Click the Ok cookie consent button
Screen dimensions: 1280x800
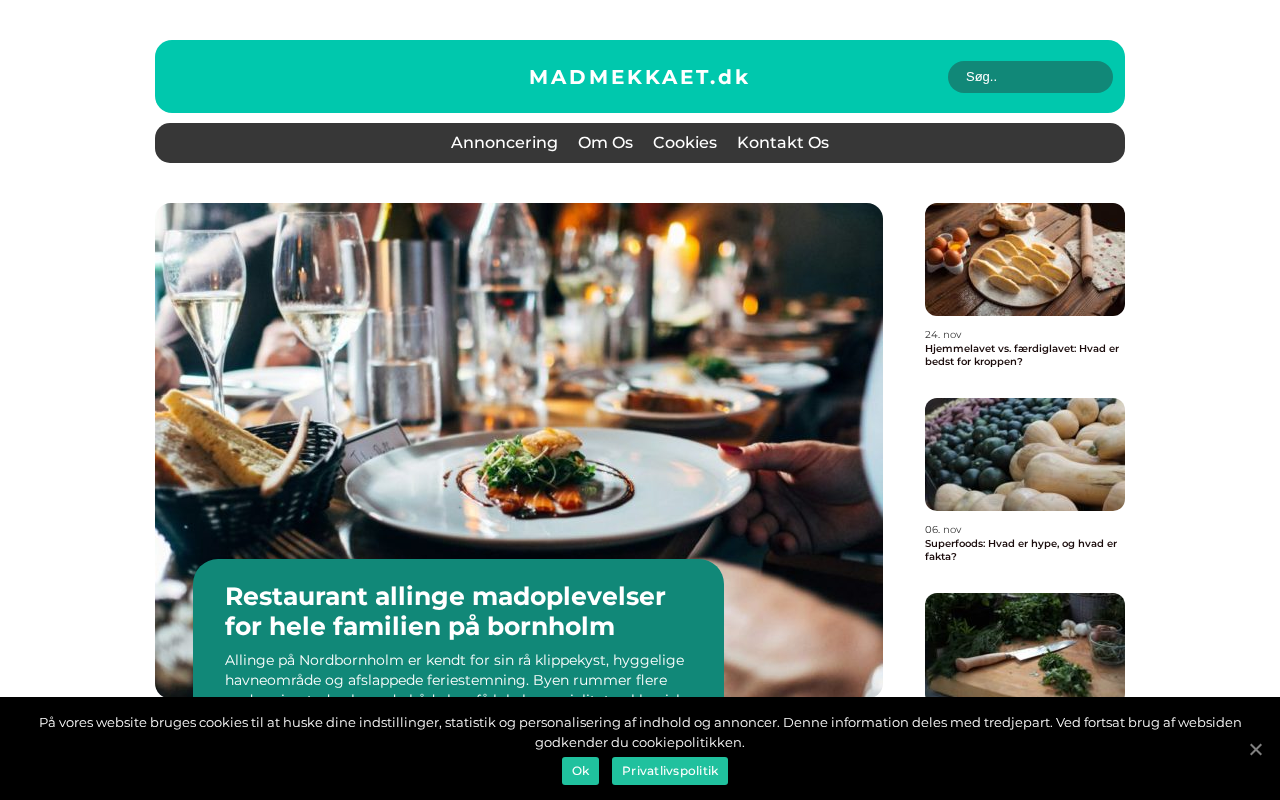[580, 771]
